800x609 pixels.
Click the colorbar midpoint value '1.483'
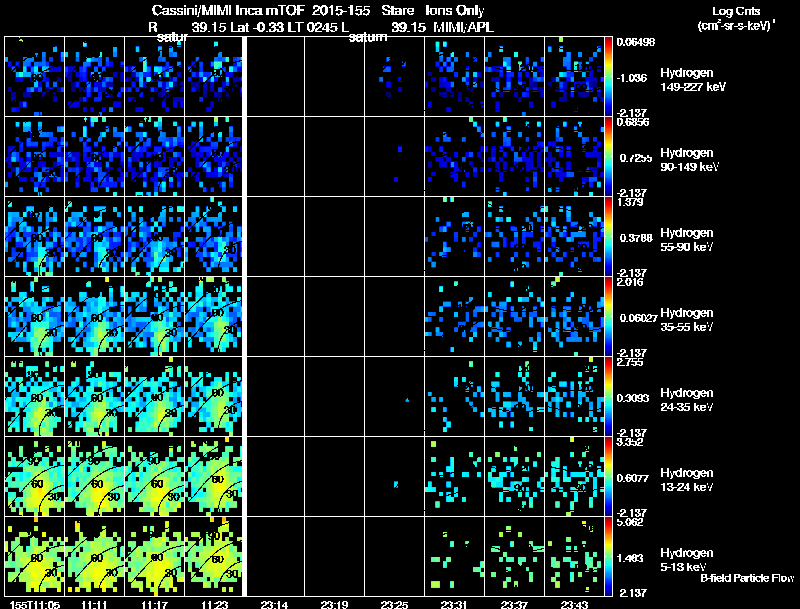point(630,558)
